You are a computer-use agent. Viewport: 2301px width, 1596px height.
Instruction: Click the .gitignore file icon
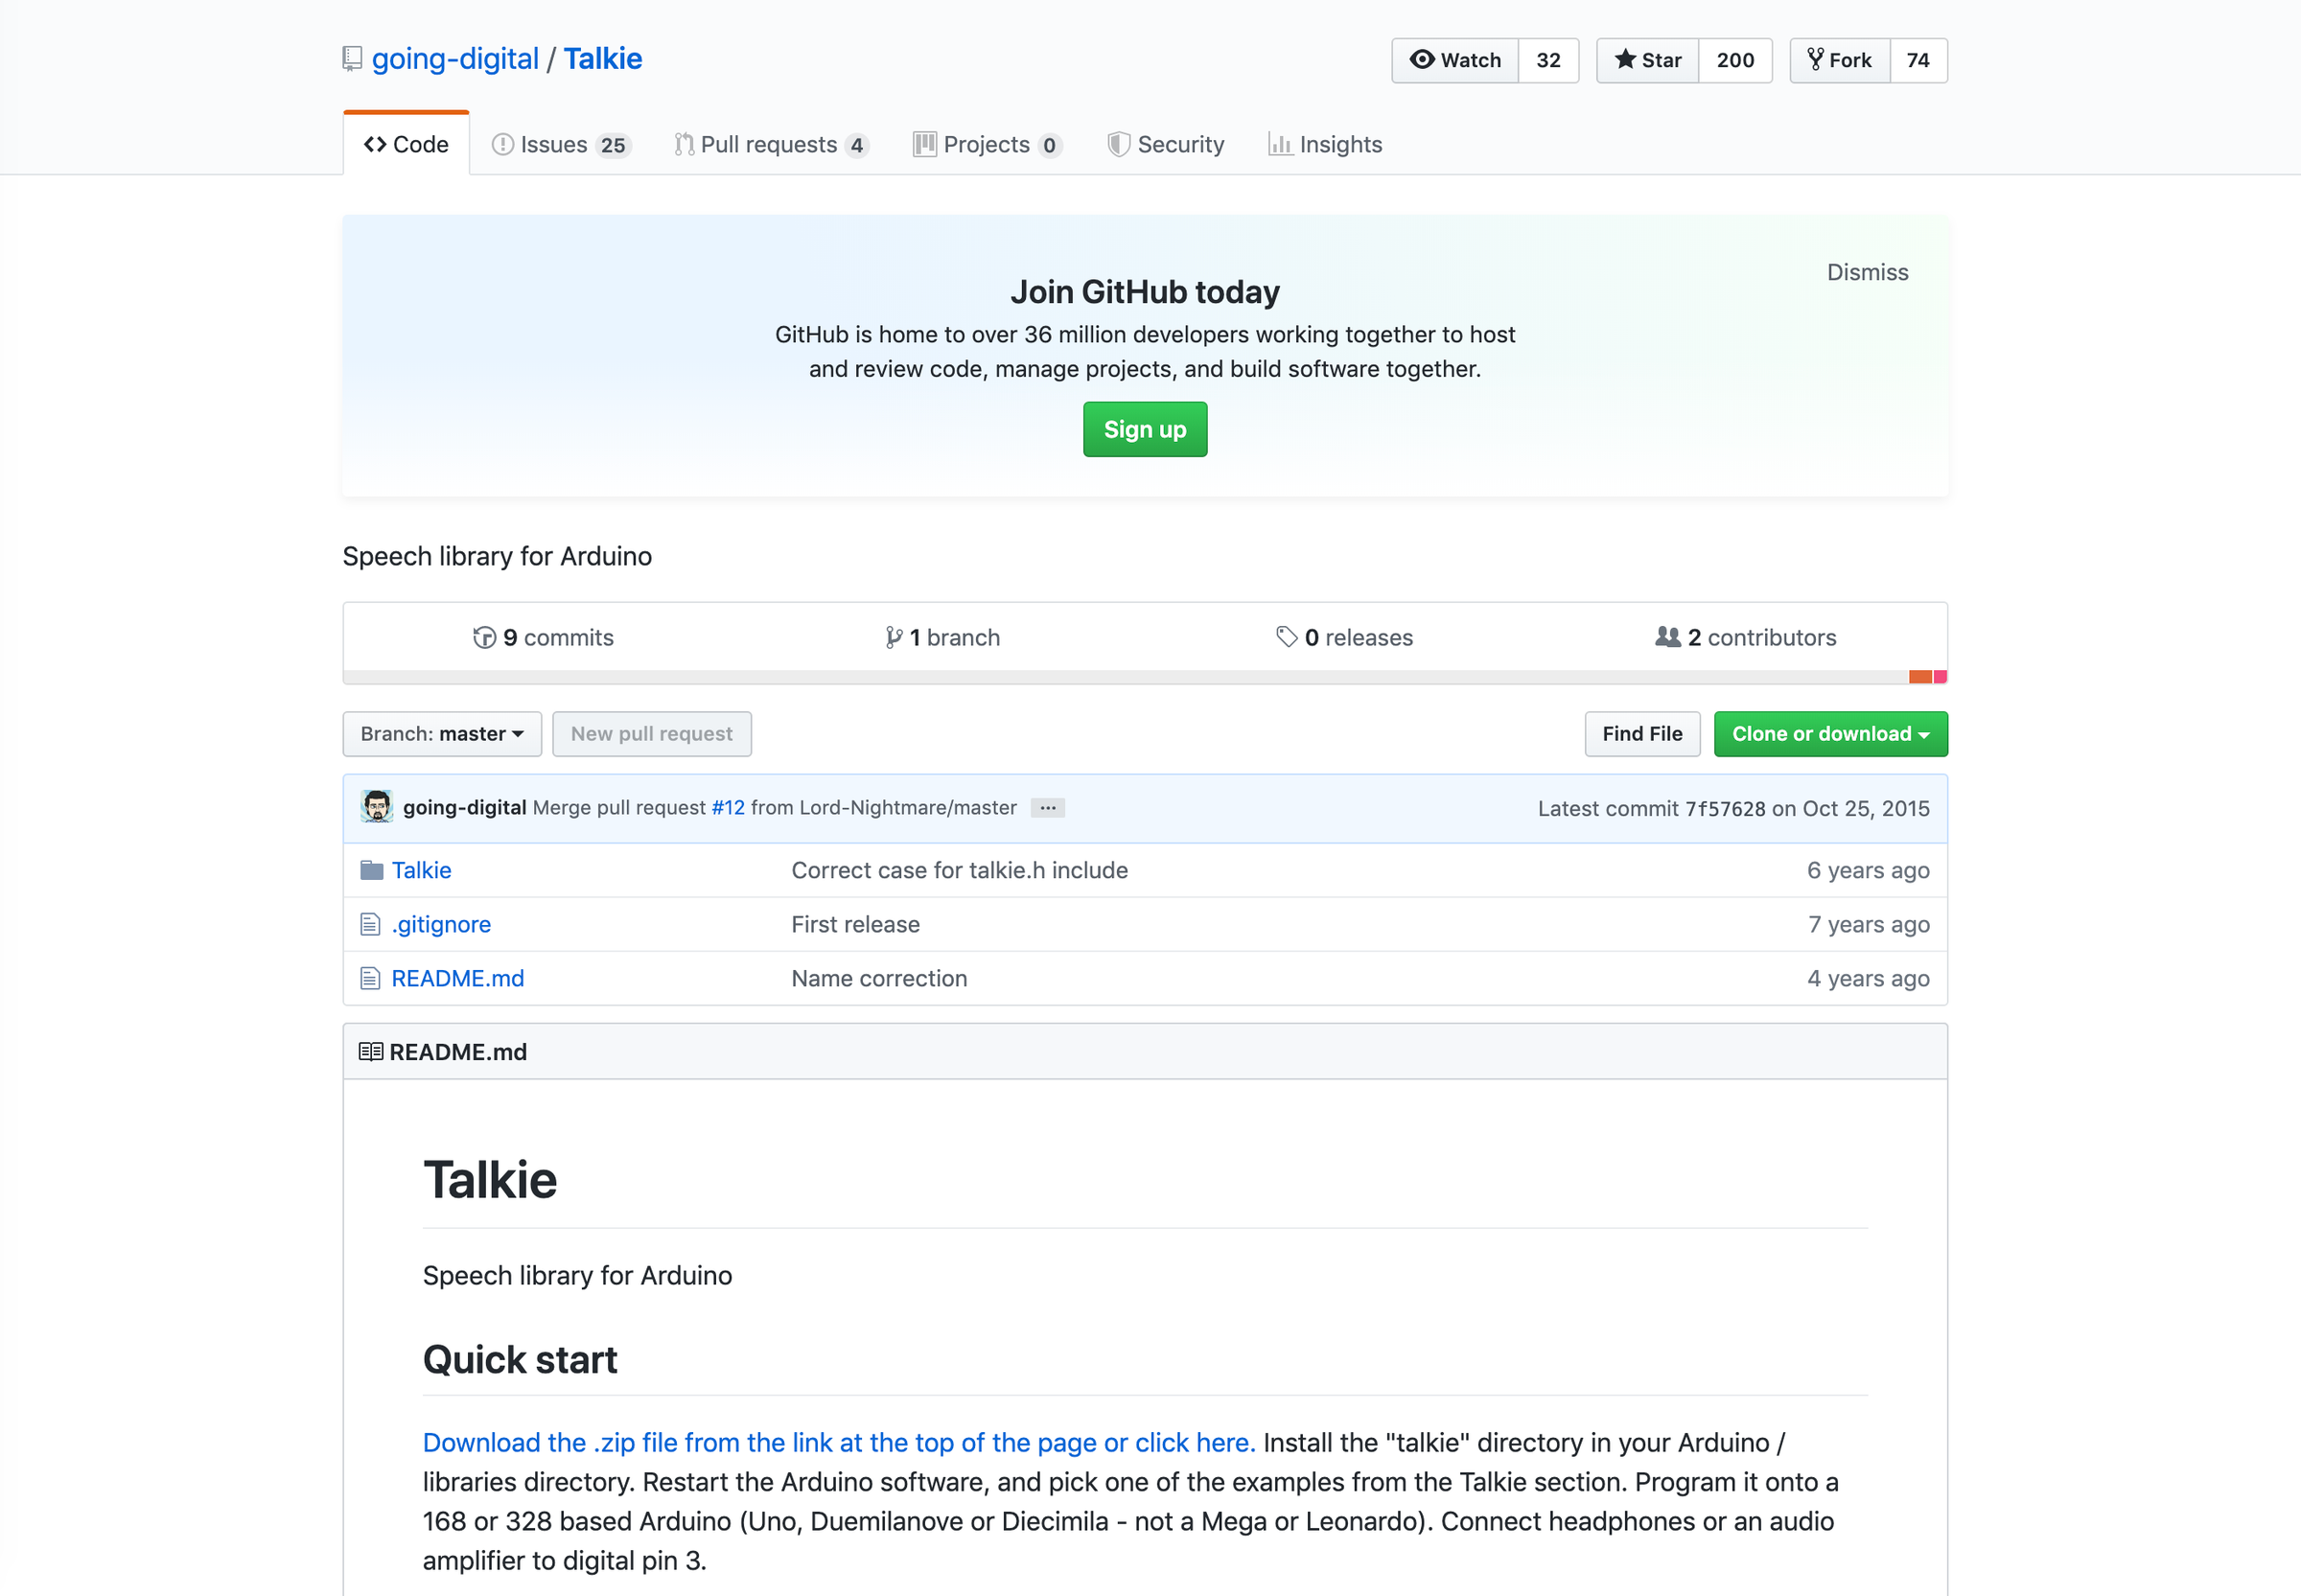[370, 924]
